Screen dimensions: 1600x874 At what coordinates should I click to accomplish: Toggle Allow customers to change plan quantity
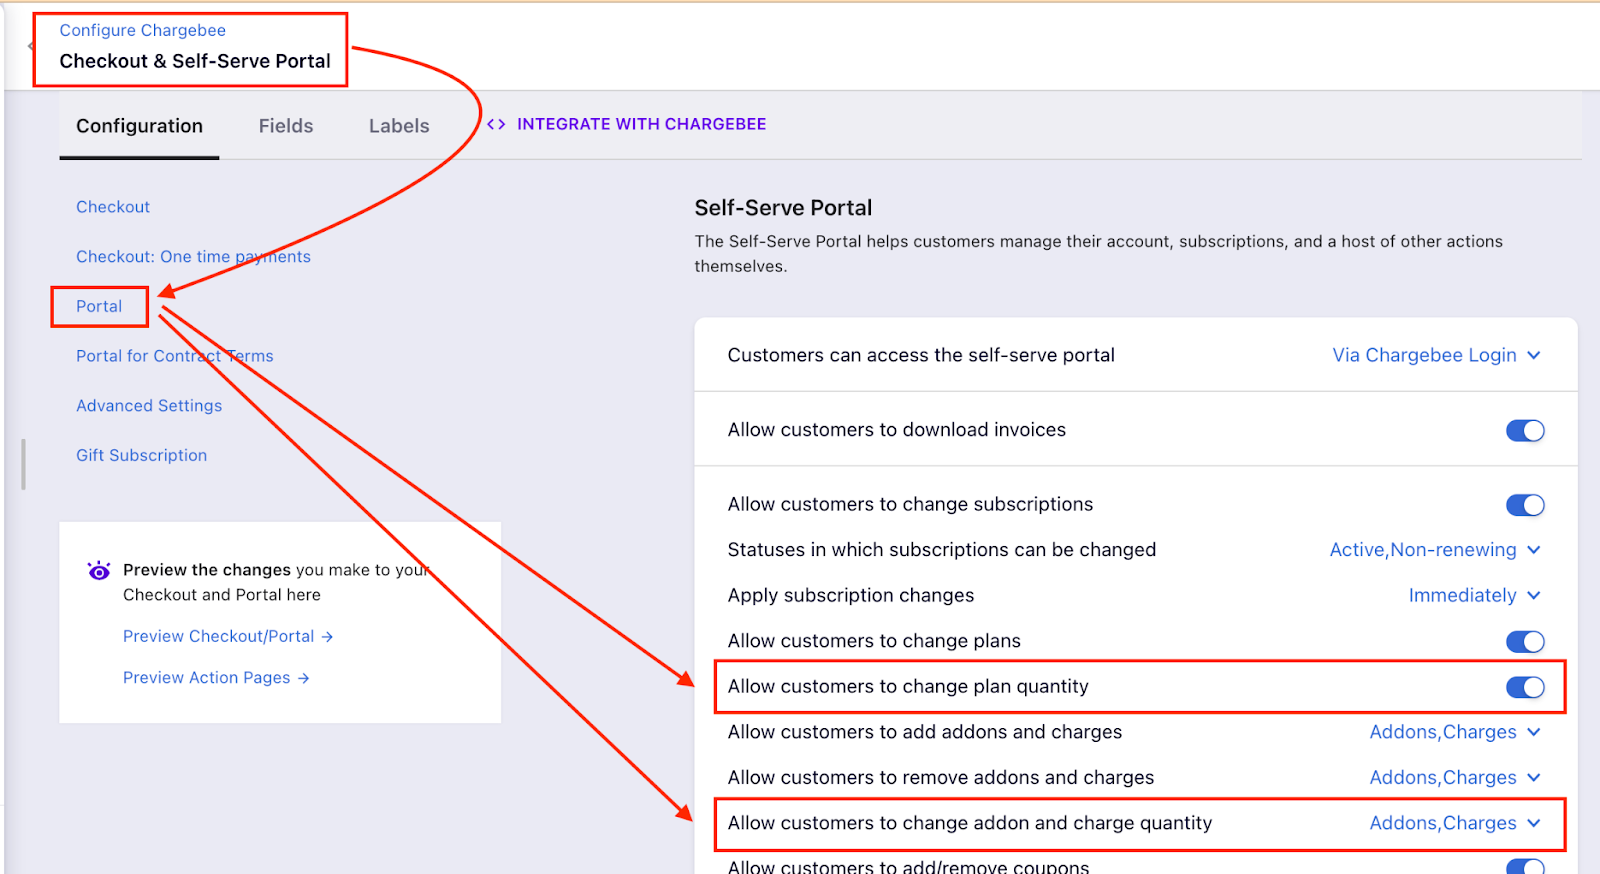(1525, 687)
